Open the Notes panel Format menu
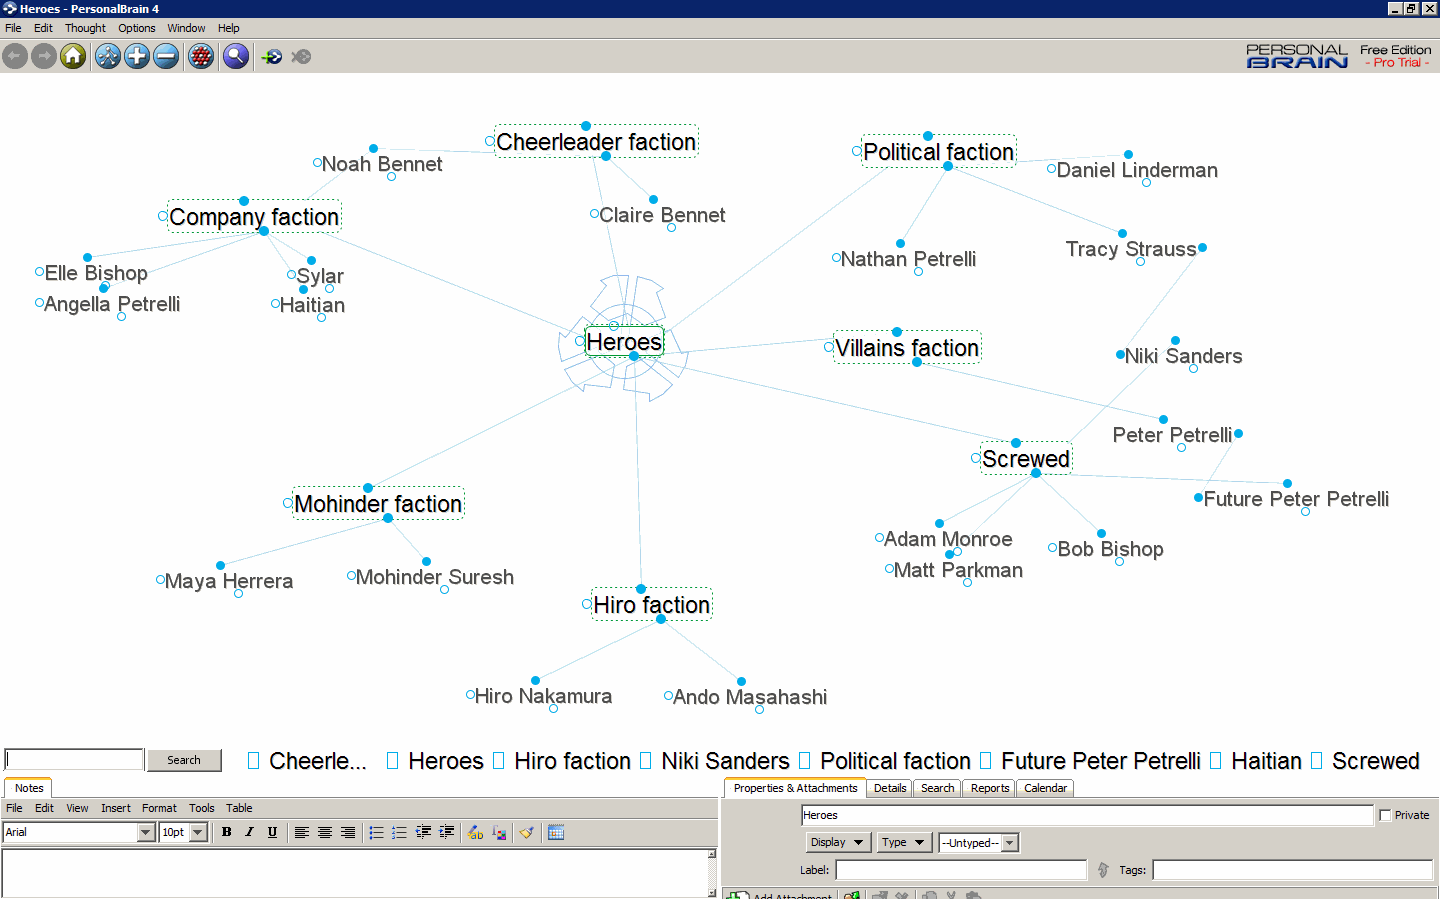1440x900 pixels. point(159,808)
